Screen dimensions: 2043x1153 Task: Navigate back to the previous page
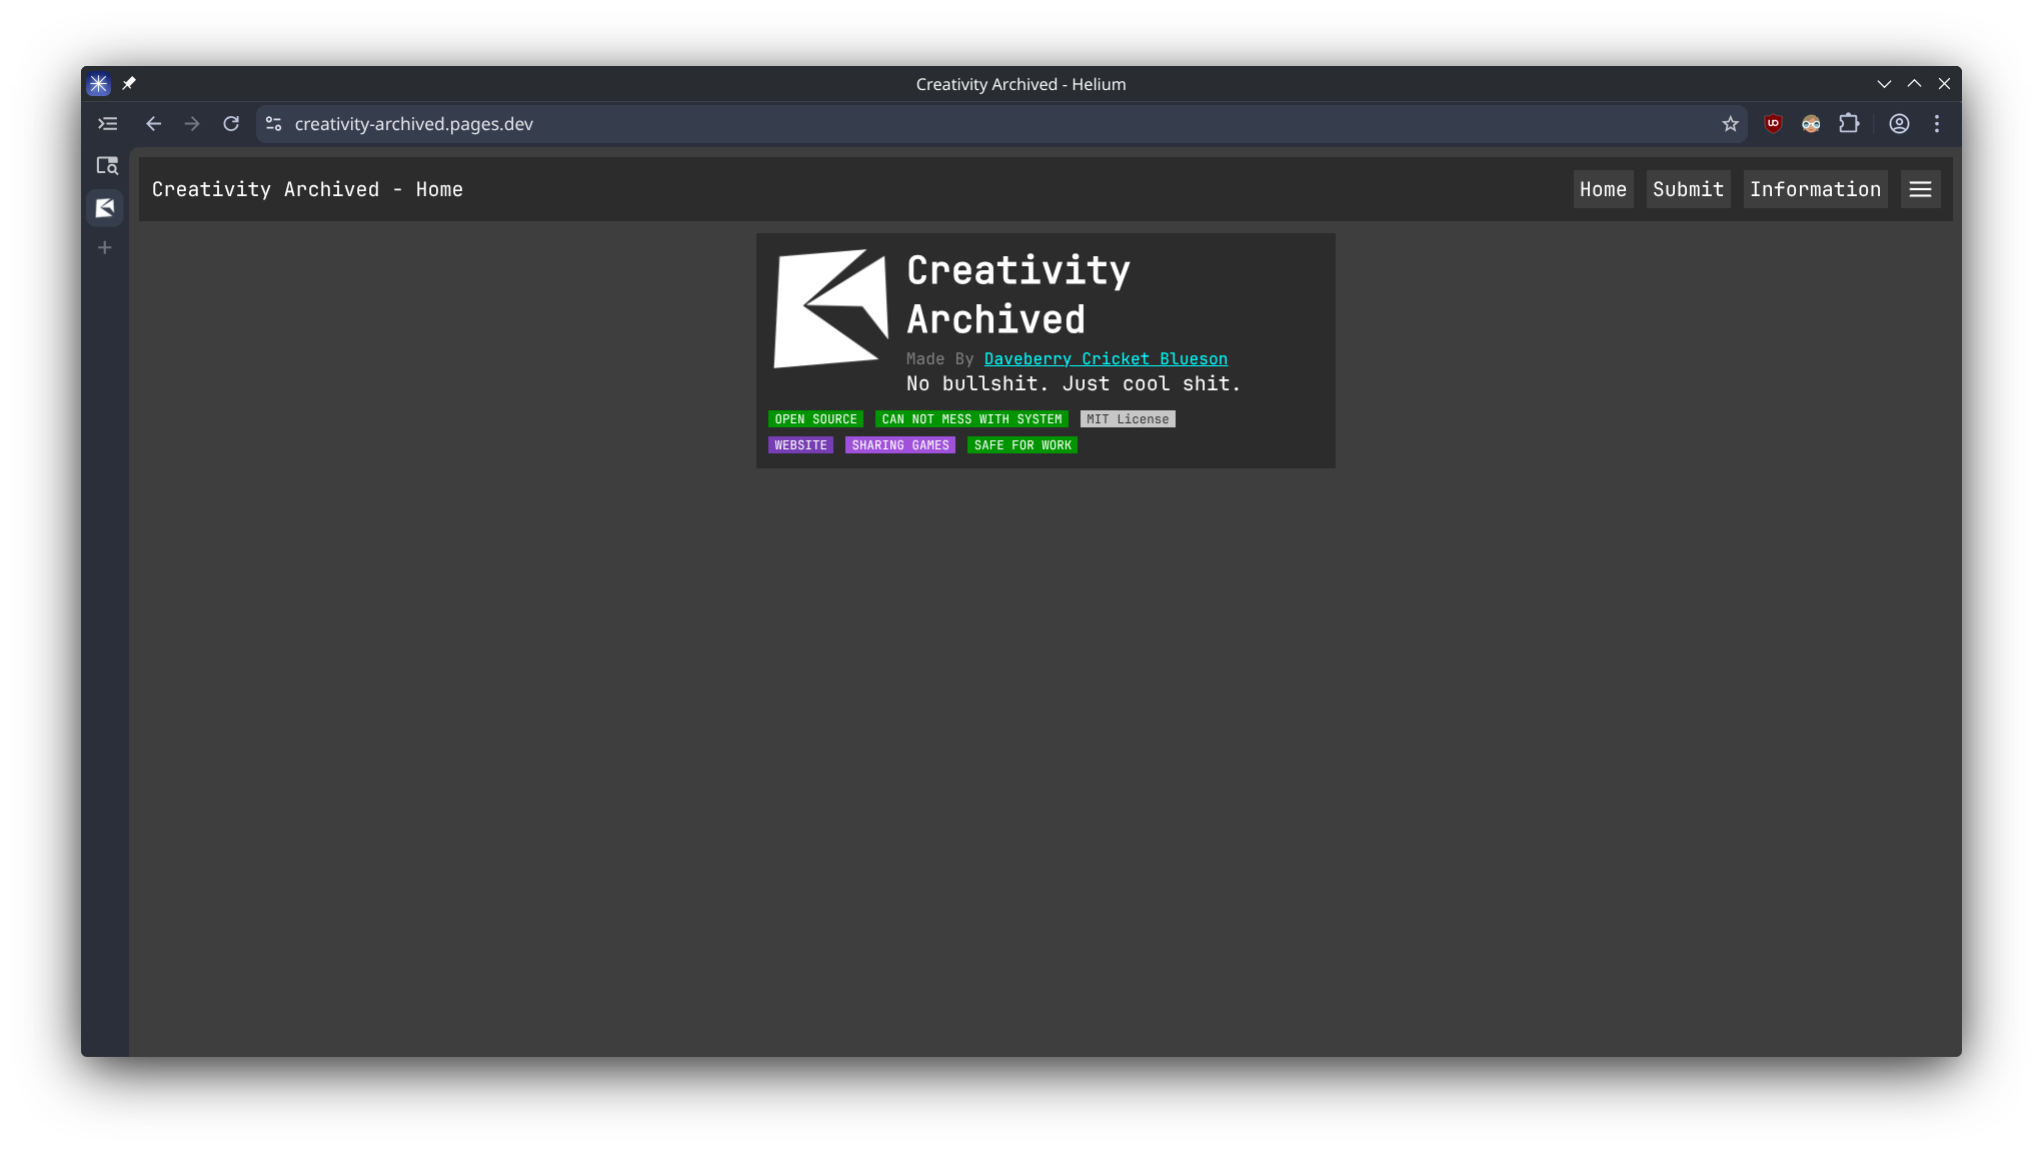click(x=153, y=124)
